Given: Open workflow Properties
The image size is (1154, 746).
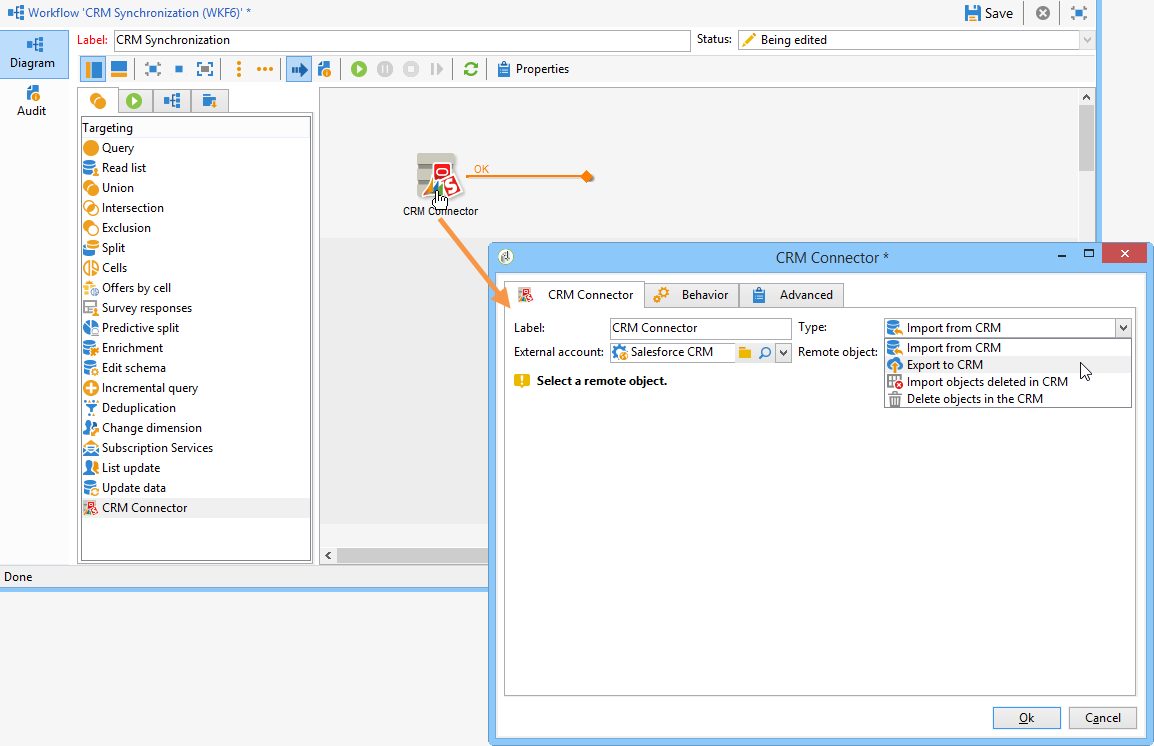Looking at the screenshot, I should click(x=534, y=69).
